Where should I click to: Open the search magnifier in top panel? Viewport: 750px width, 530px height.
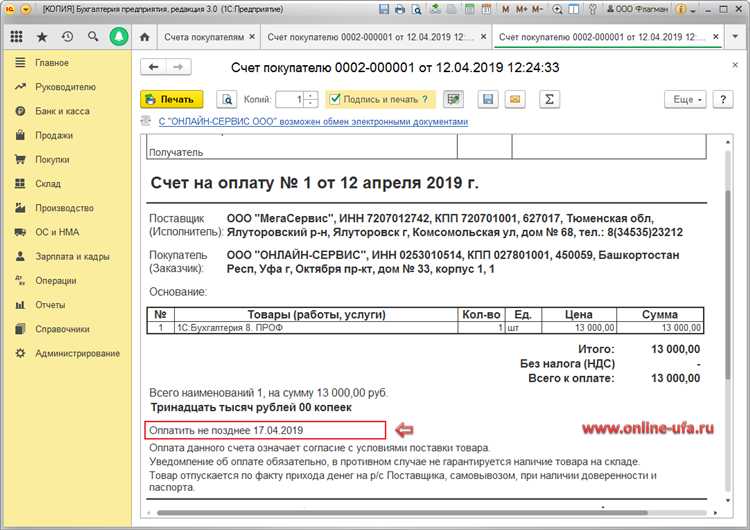click(93, 36)
